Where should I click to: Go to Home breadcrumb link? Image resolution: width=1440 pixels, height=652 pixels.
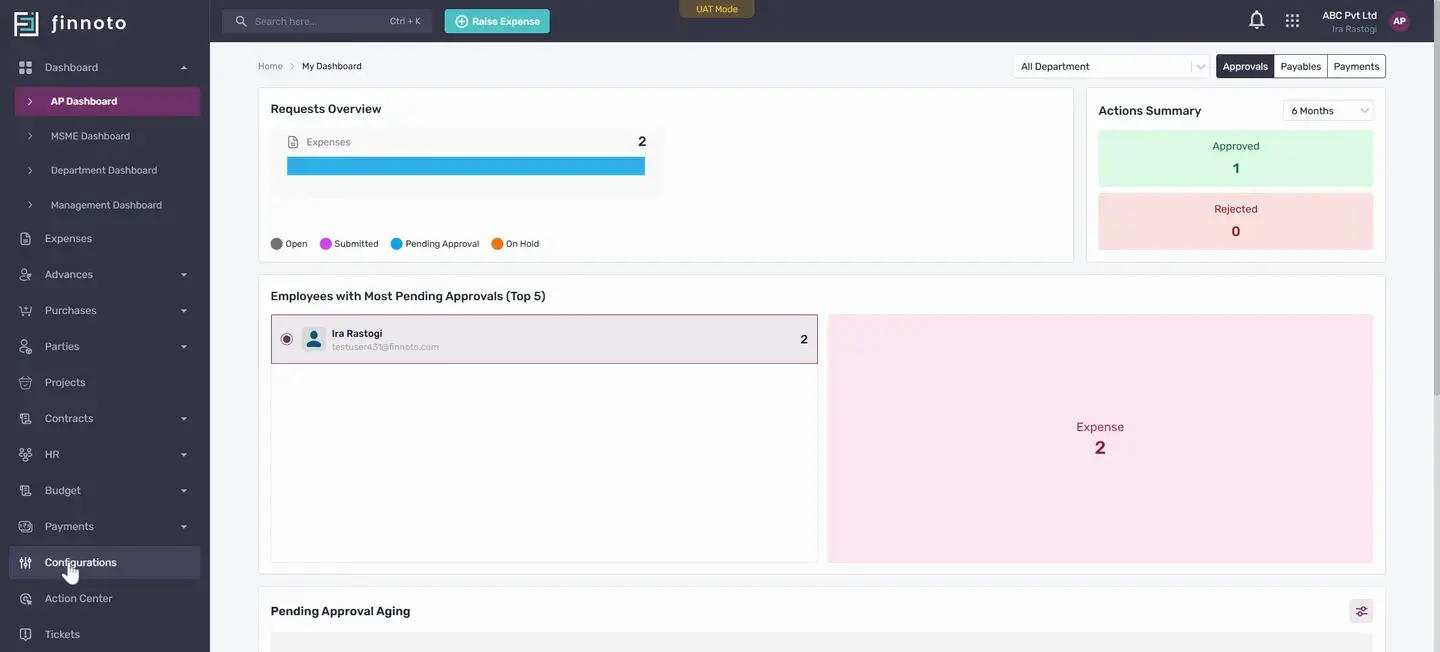click(x=270, y=66)
